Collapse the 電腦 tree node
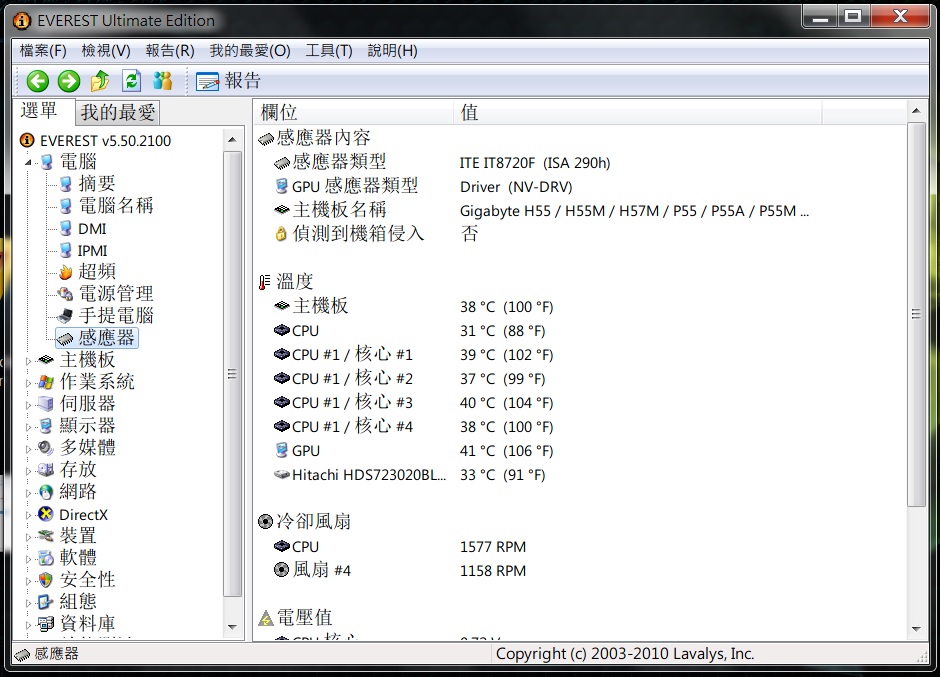The height and width of the screenshot is (677, 940). click(28, 162)
